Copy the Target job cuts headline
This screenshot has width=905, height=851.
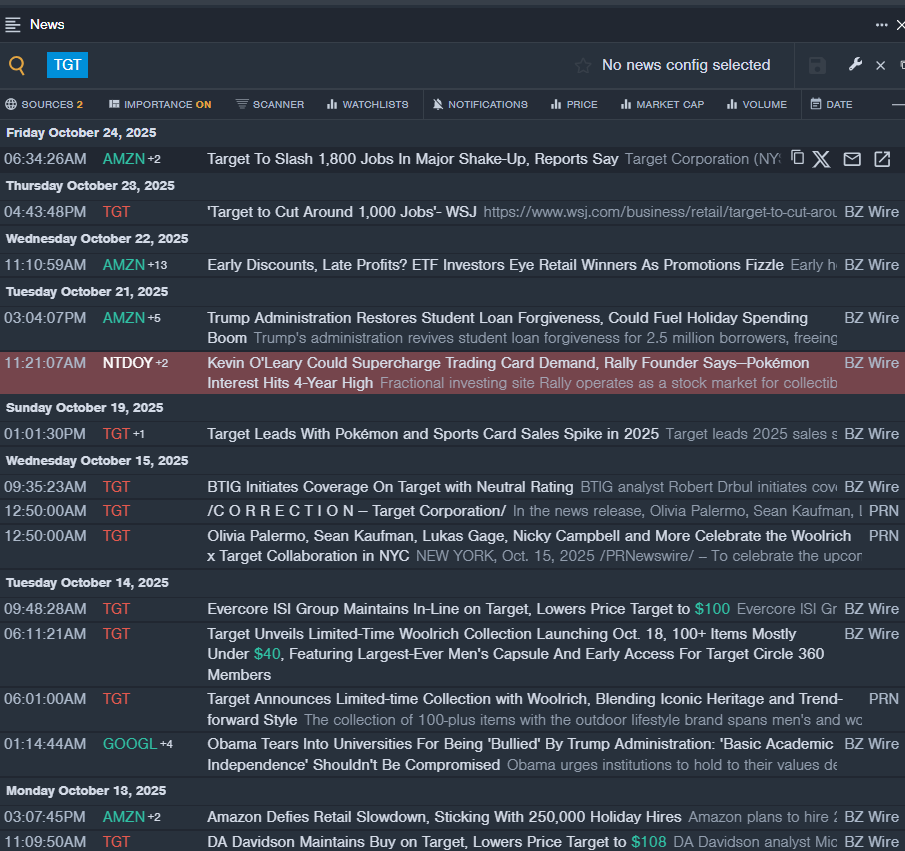(797, 158)
